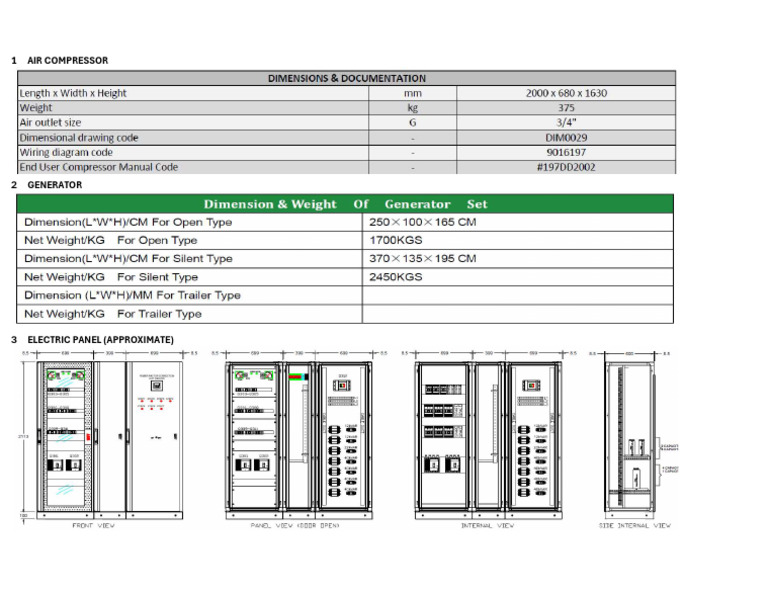
Task: Click the door-open panel view drawing
Action: 298,440
